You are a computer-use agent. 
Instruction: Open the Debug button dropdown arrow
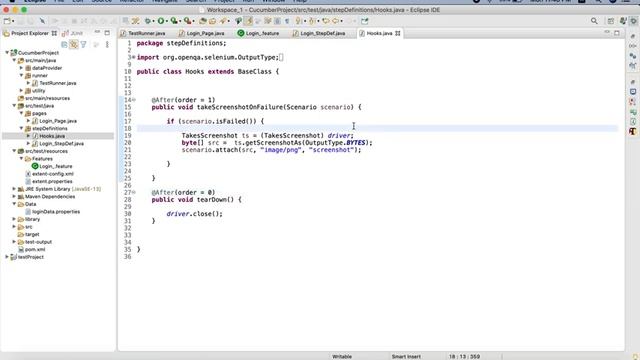153,21
